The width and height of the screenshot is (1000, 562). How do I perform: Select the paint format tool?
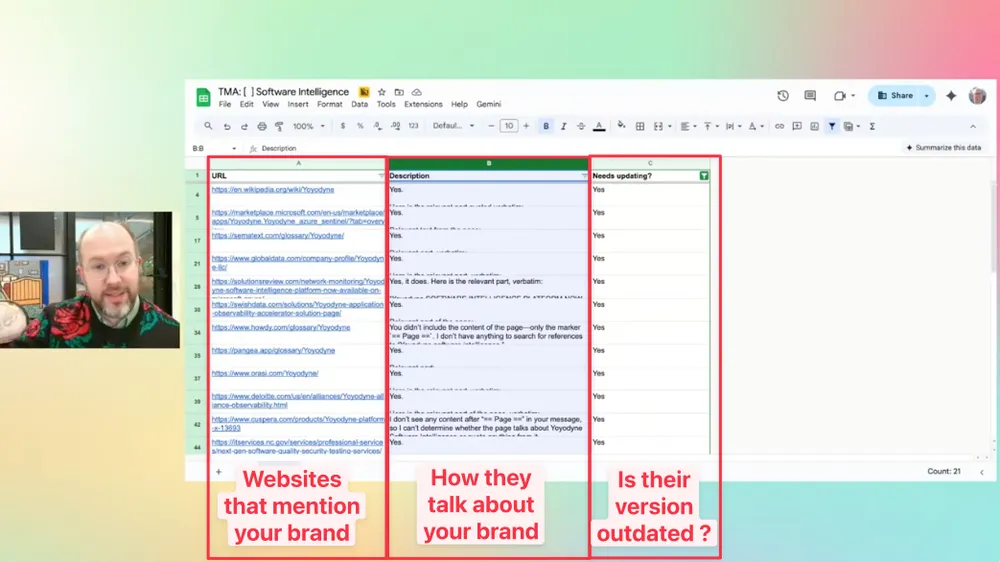(279, 126)
